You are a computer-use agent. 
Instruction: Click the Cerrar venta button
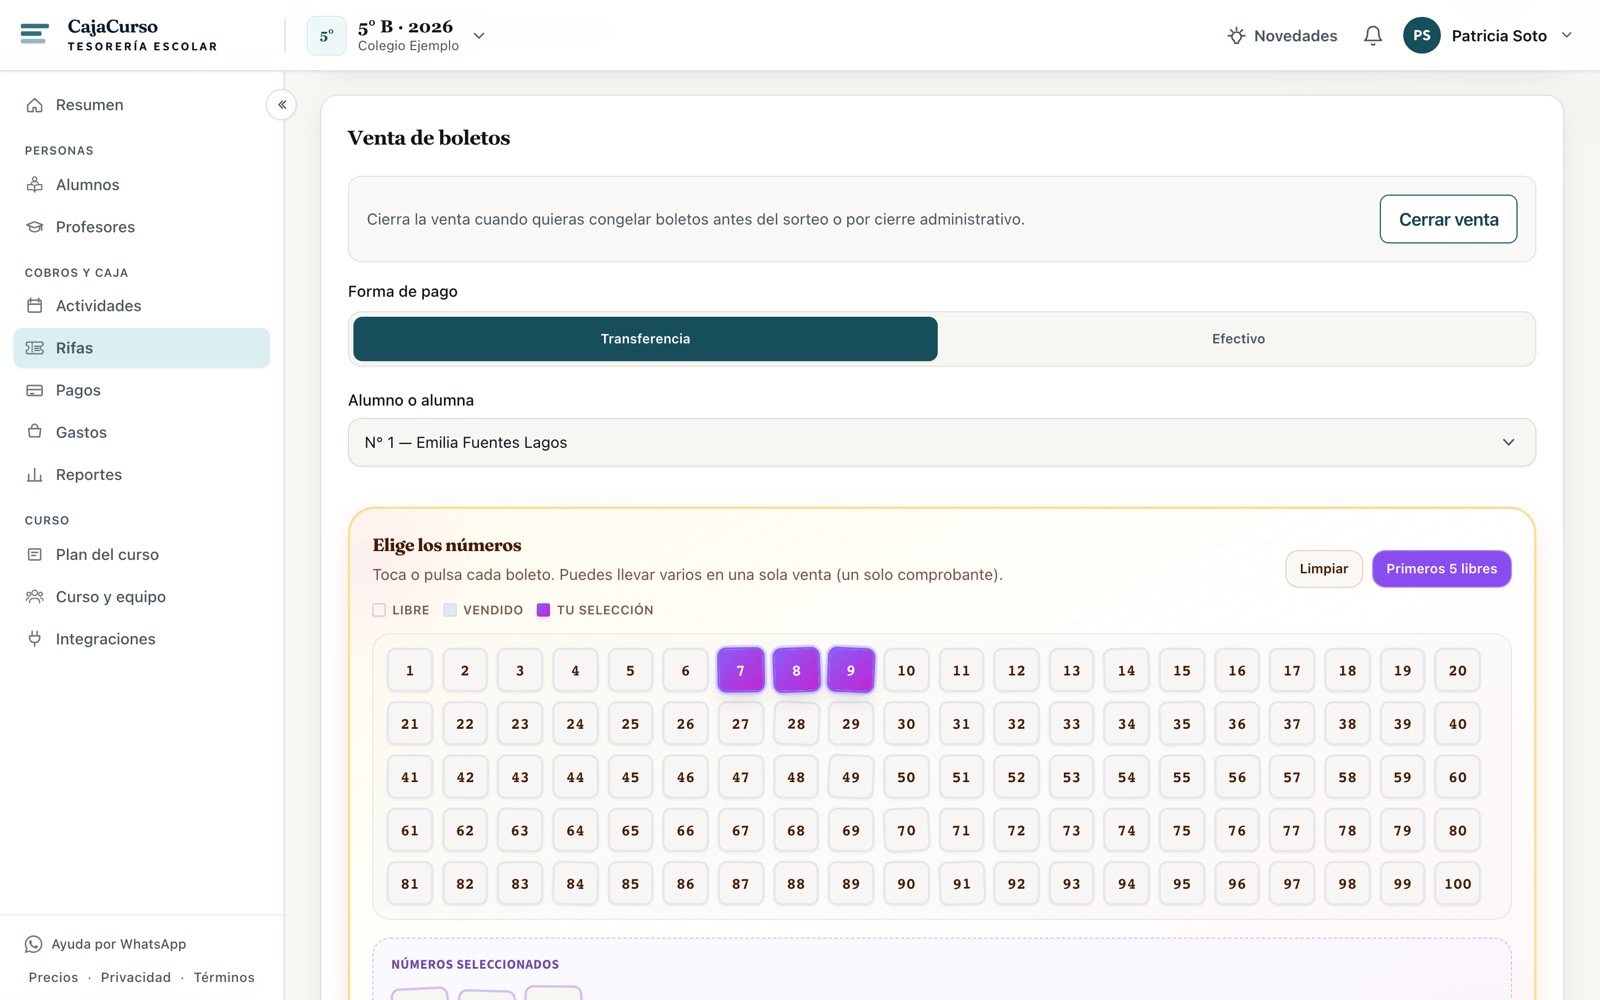click(1448, 219)
